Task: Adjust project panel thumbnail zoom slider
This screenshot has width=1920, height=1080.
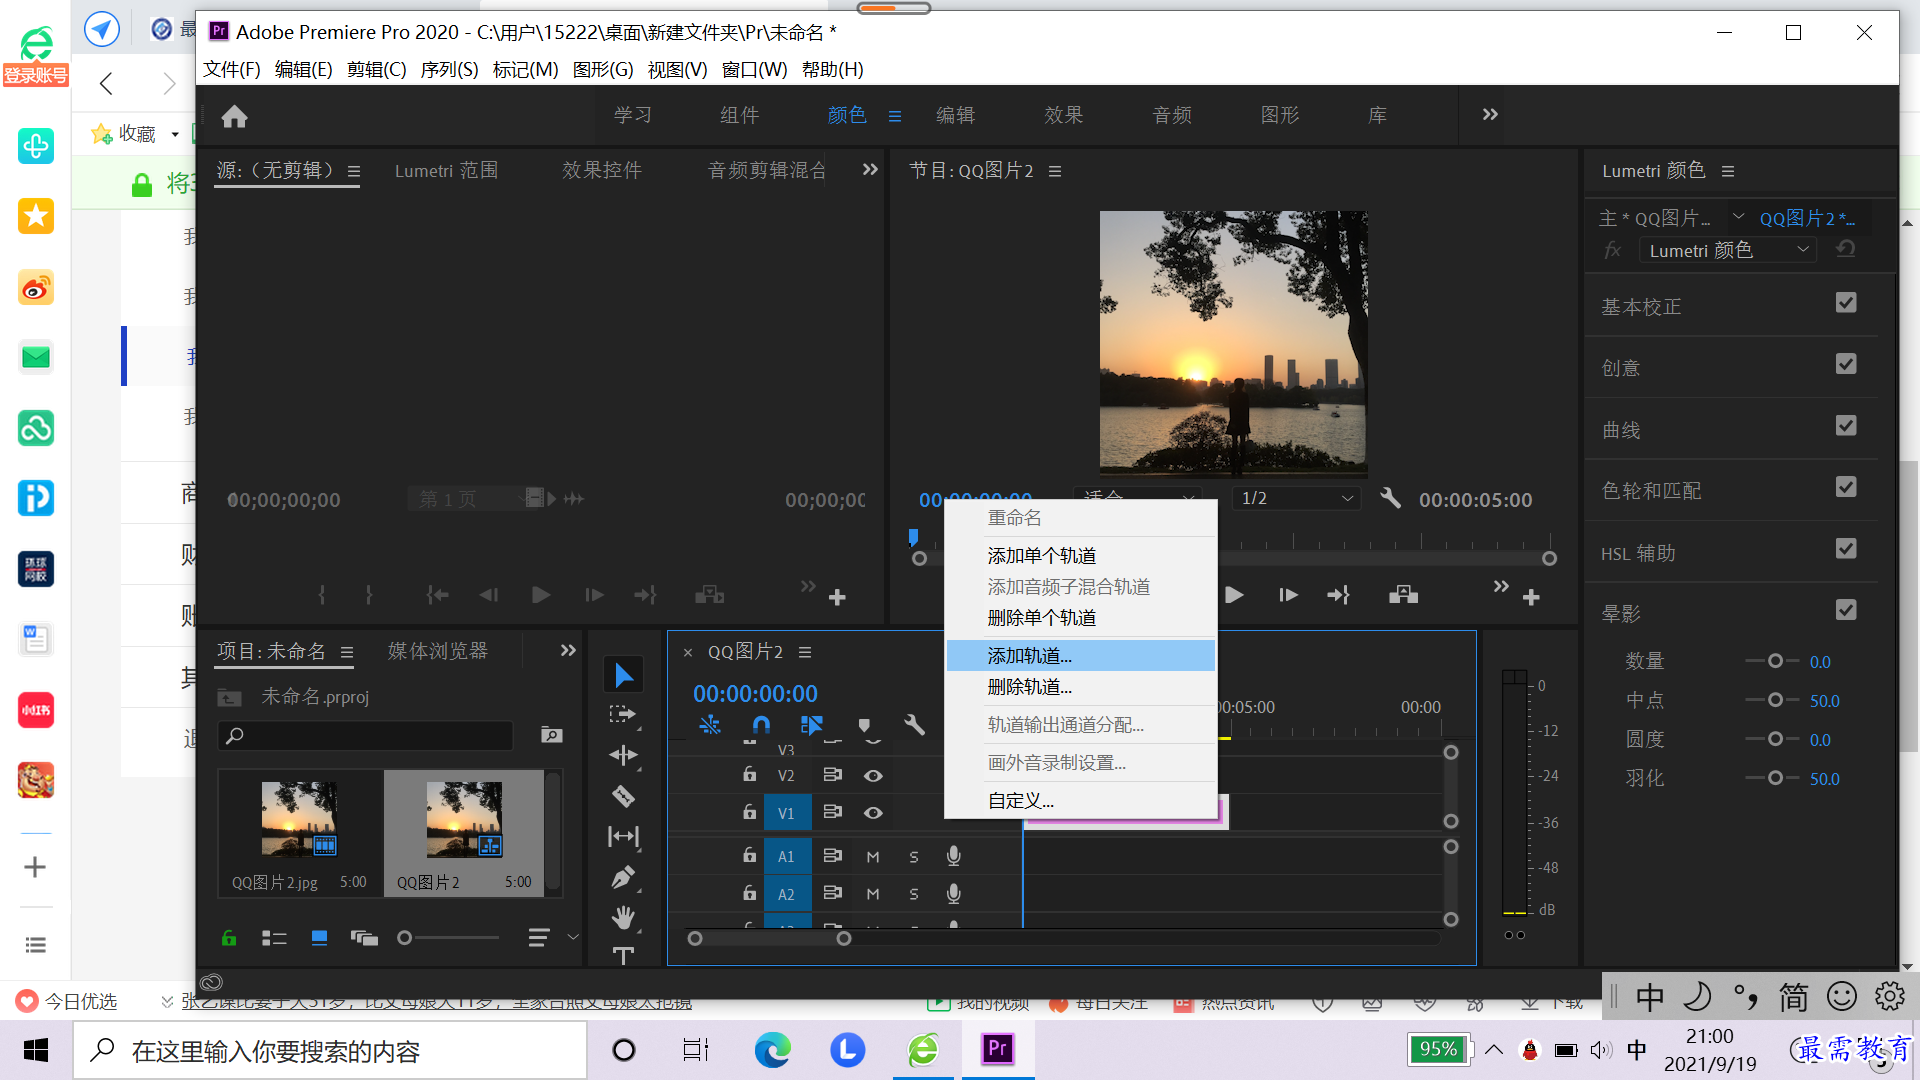Action: tap(448, 938)
